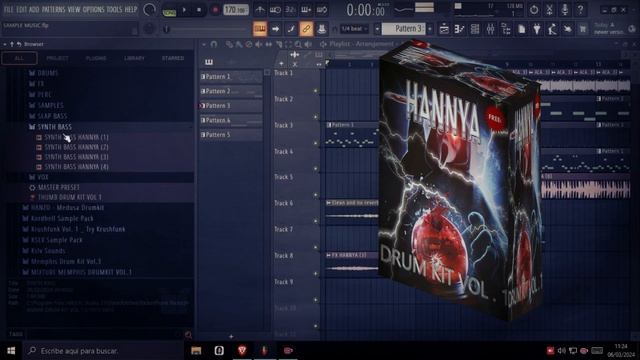
Task: Click the wait-for-input icon next to metronome
Action: (275, 10)
